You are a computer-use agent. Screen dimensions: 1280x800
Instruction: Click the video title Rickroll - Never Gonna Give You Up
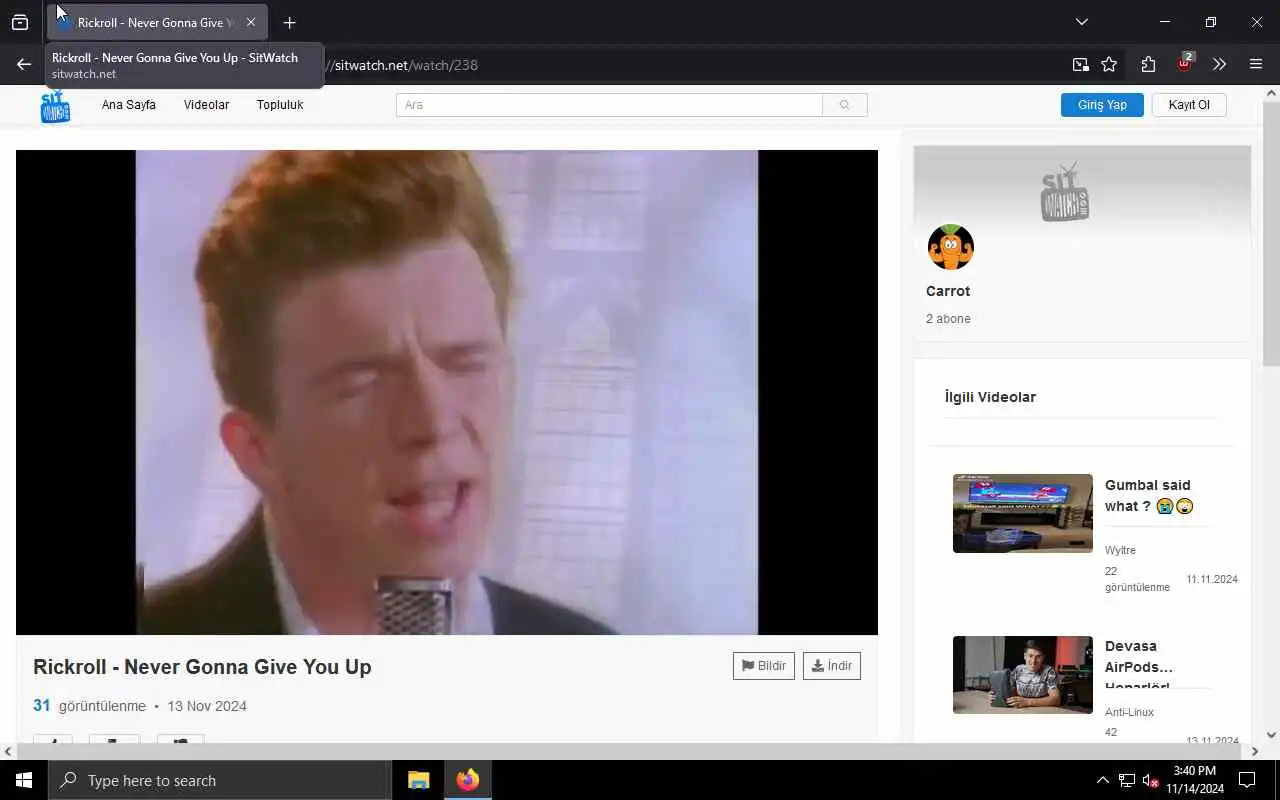point(202,667)
